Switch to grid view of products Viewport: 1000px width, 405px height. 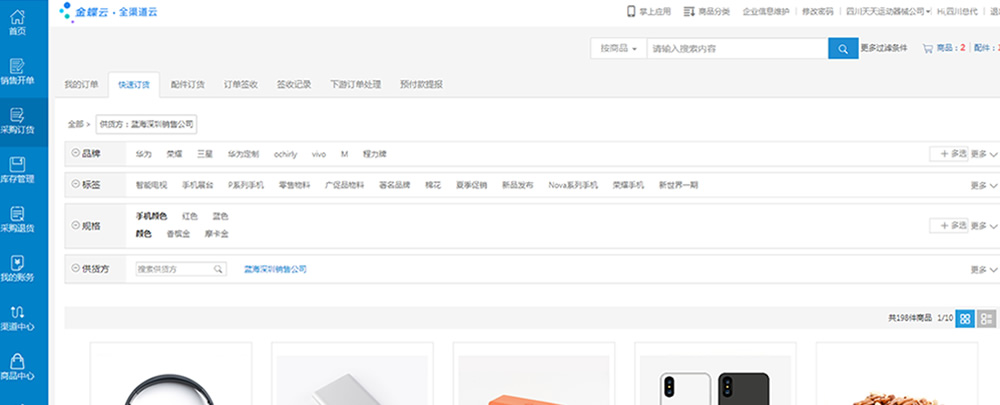pos(965,318)
